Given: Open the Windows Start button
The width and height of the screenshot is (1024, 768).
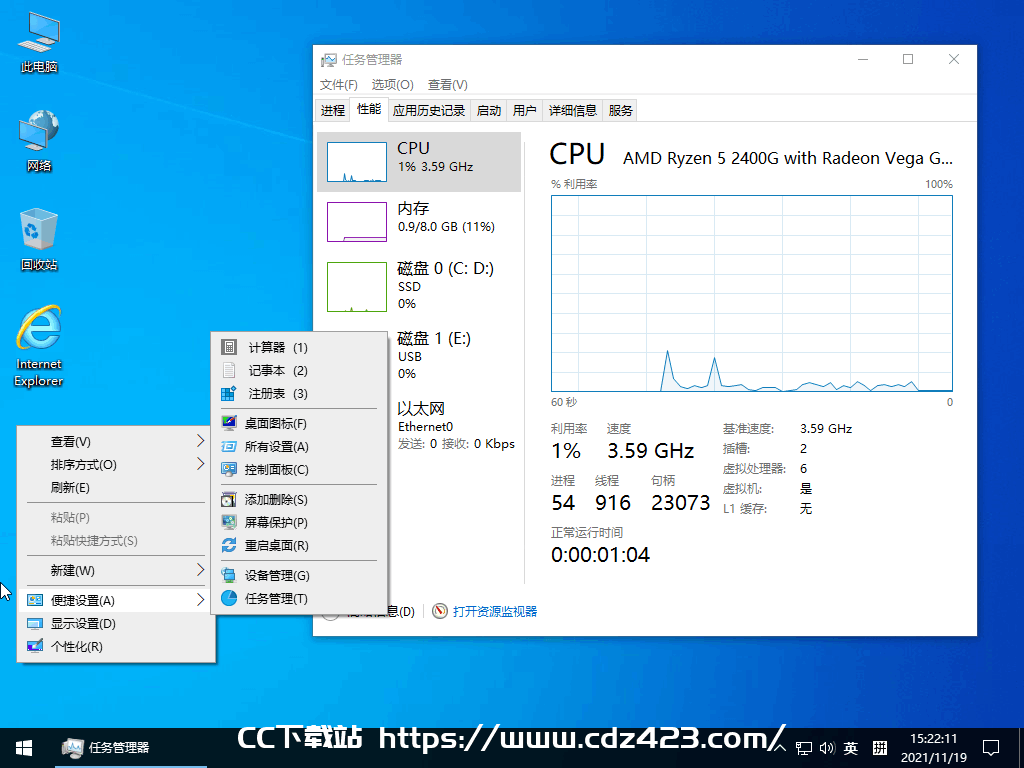Looking at the screenshot, I should point(24,748).
